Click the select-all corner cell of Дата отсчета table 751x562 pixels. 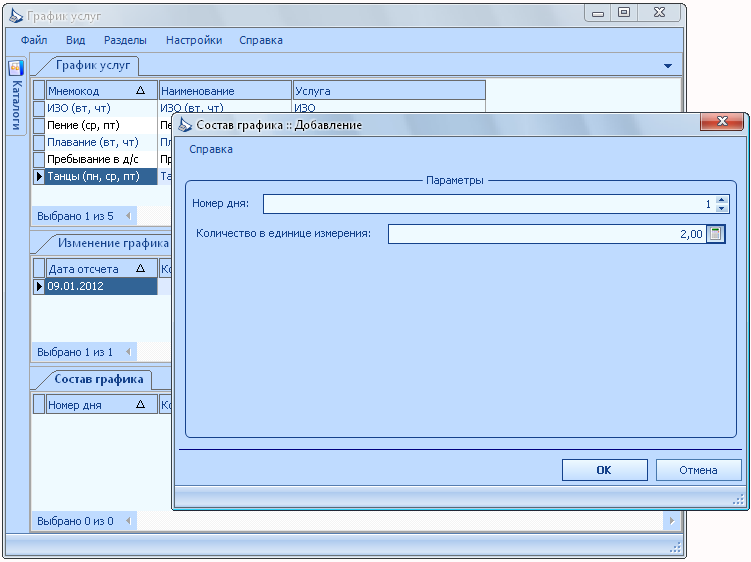point(39,269)
